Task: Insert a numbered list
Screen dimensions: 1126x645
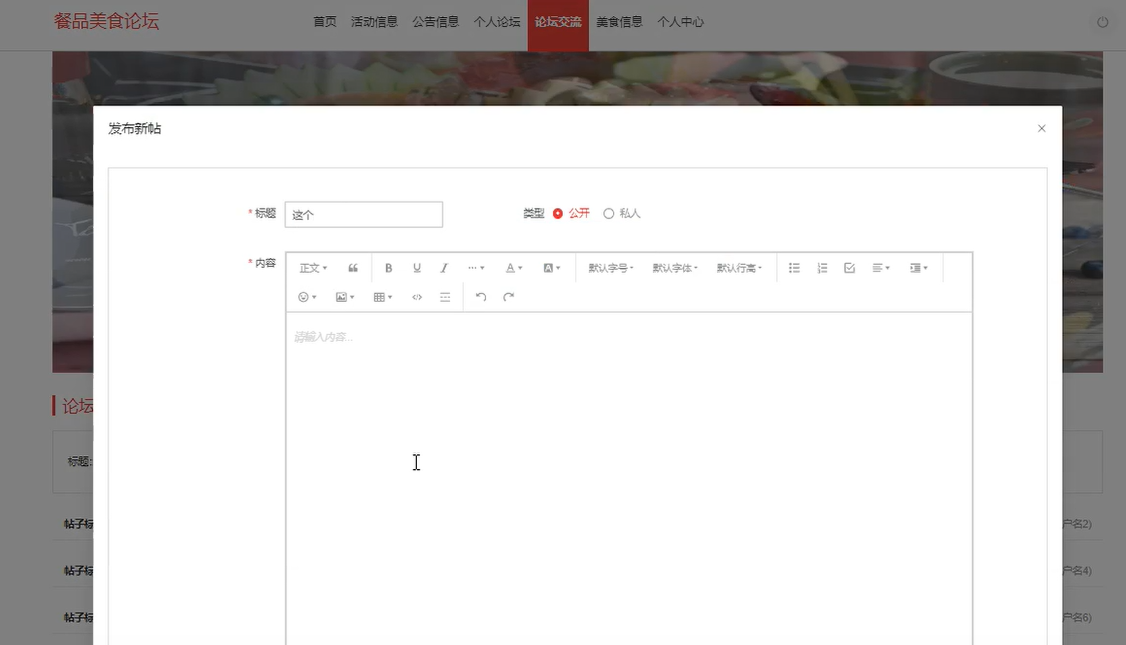Action: pyautogui.click(x=822, y=268)
